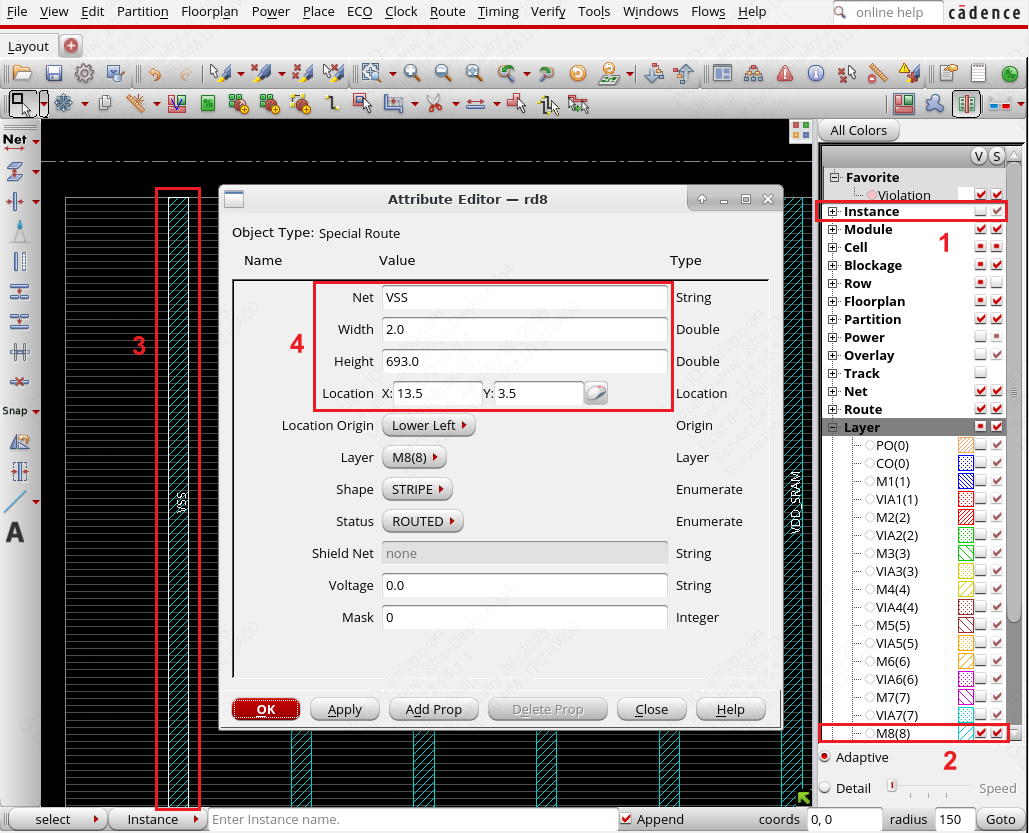
Task: Open the Location Origin Lower Left dropdown
Action: tap(429, 425)
